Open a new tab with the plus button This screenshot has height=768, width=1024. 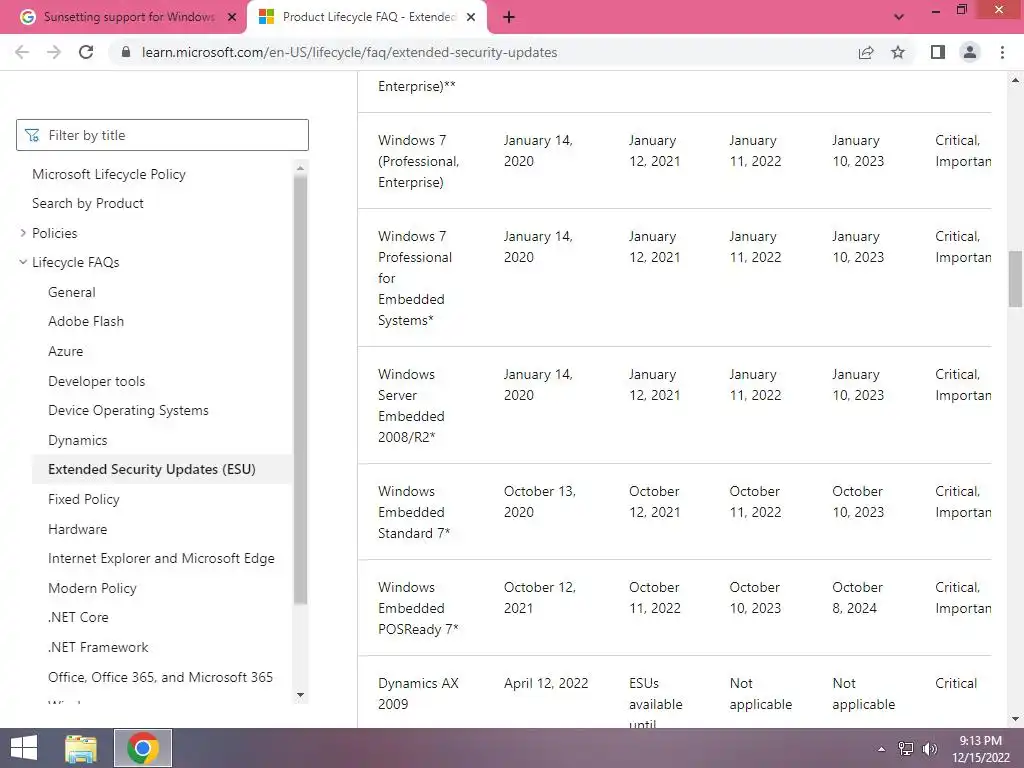pyautogui.click(x=509, y=18)
